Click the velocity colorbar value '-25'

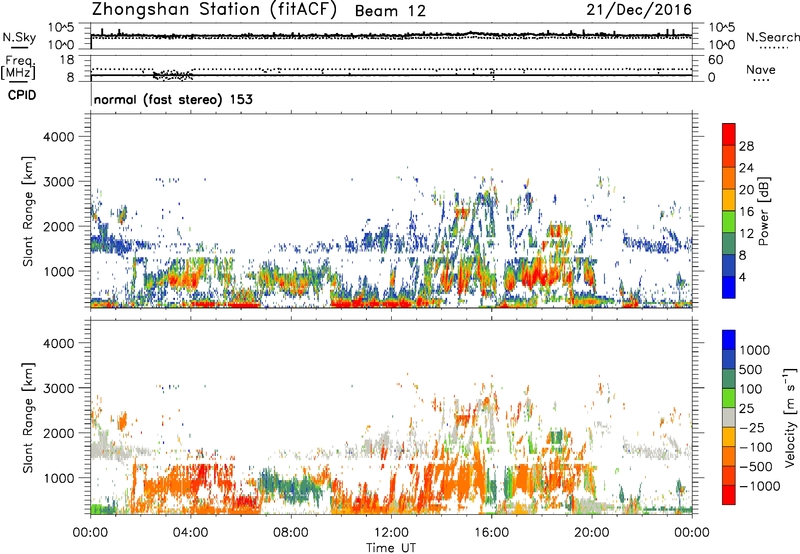coord(754,428)
